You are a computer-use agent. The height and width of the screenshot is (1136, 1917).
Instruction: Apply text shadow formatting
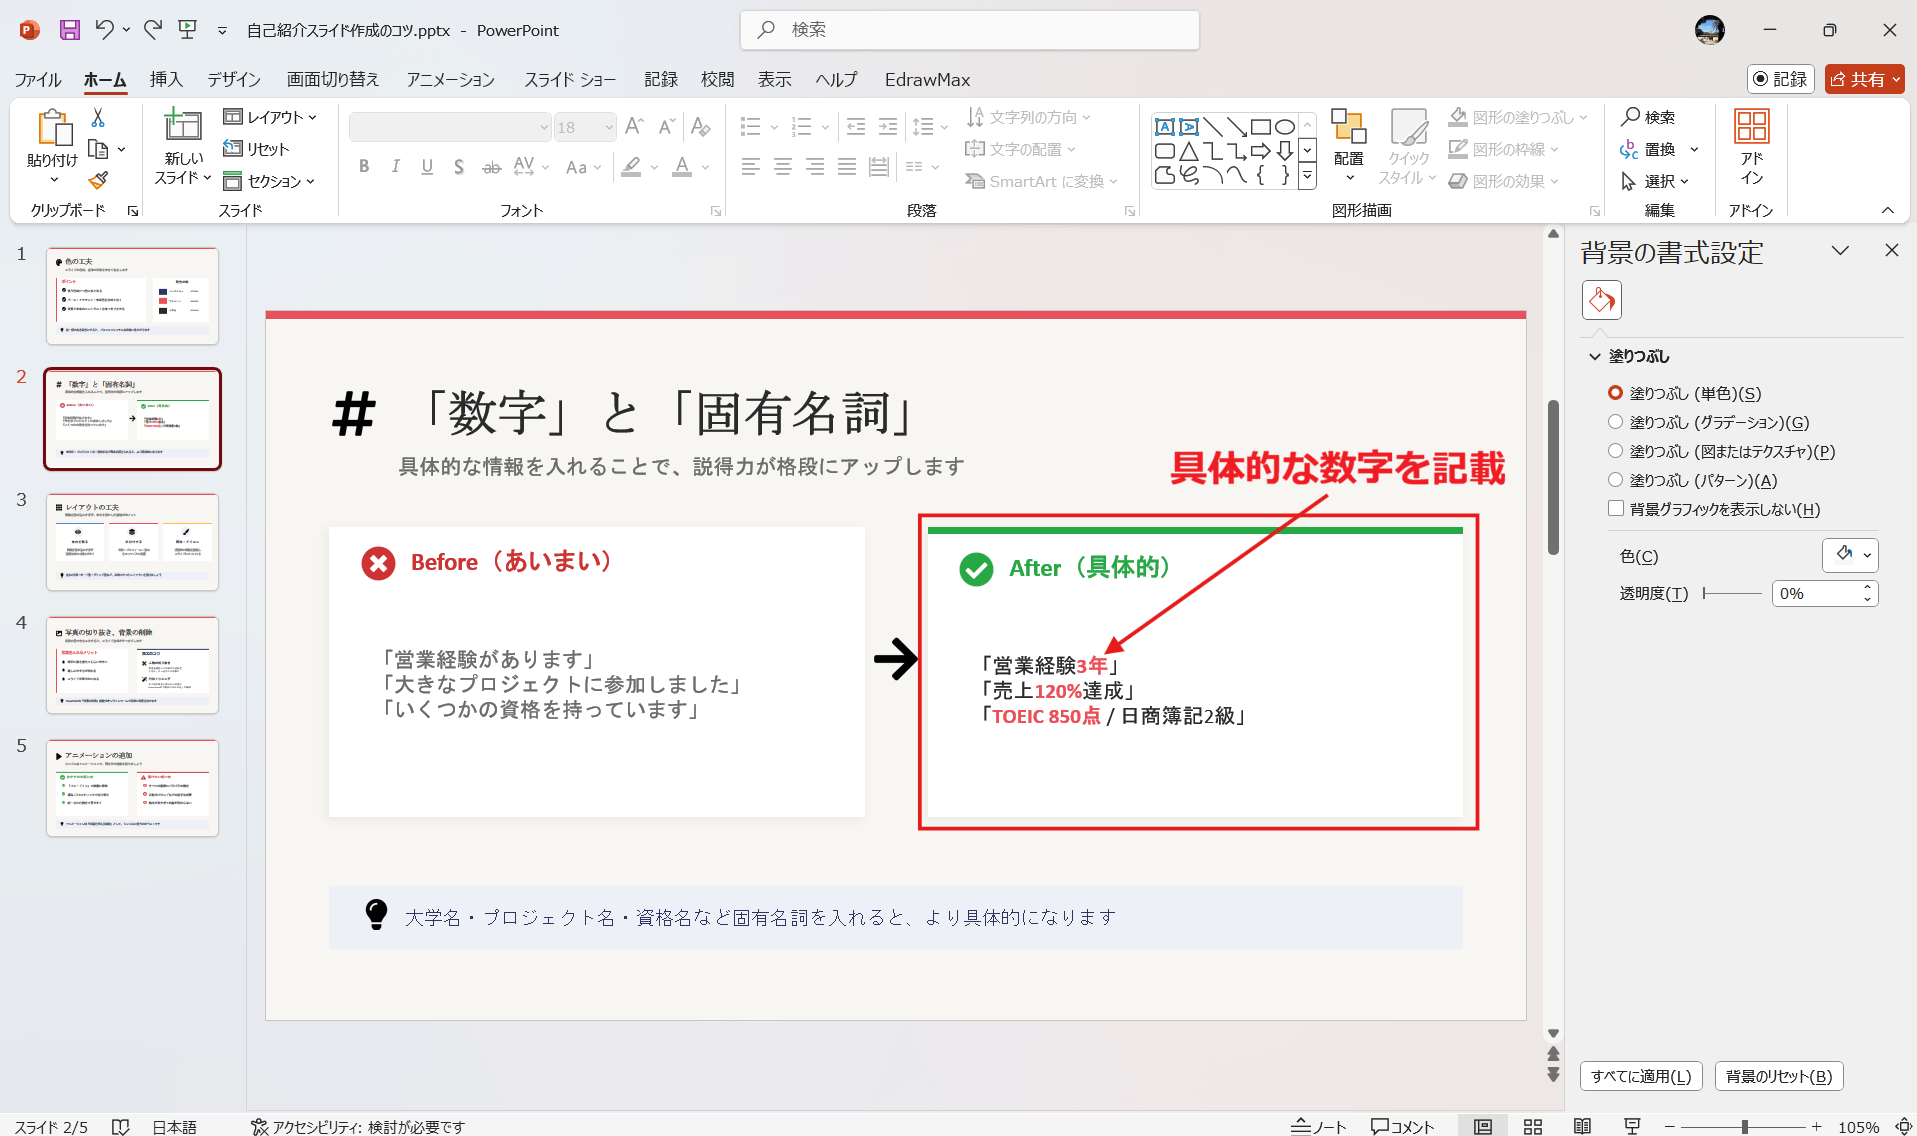tap(458, 166)
